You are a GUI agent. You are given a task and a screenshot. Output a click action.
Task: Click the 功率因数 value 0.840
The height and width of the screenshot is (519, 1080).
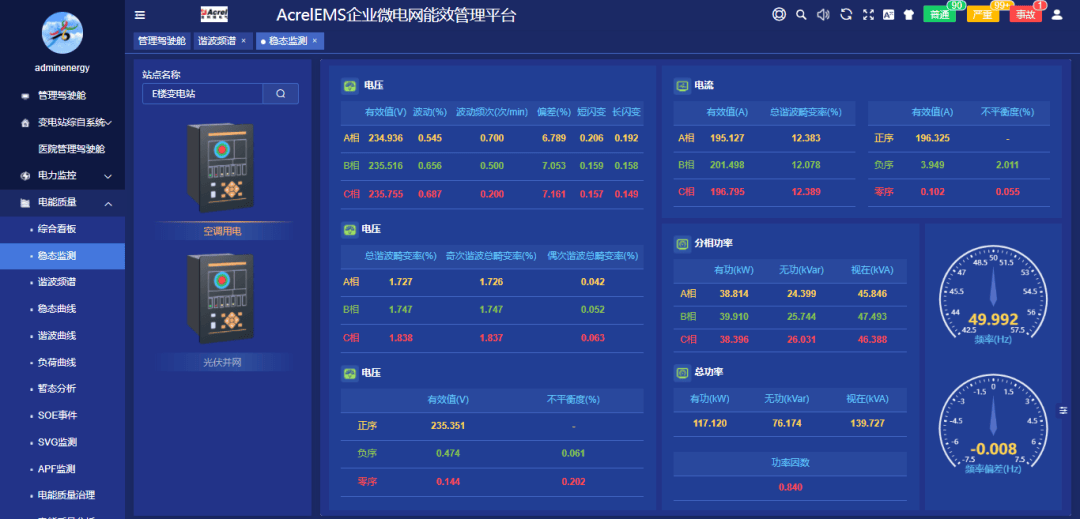pyautogui.click(x=790, y=487)
